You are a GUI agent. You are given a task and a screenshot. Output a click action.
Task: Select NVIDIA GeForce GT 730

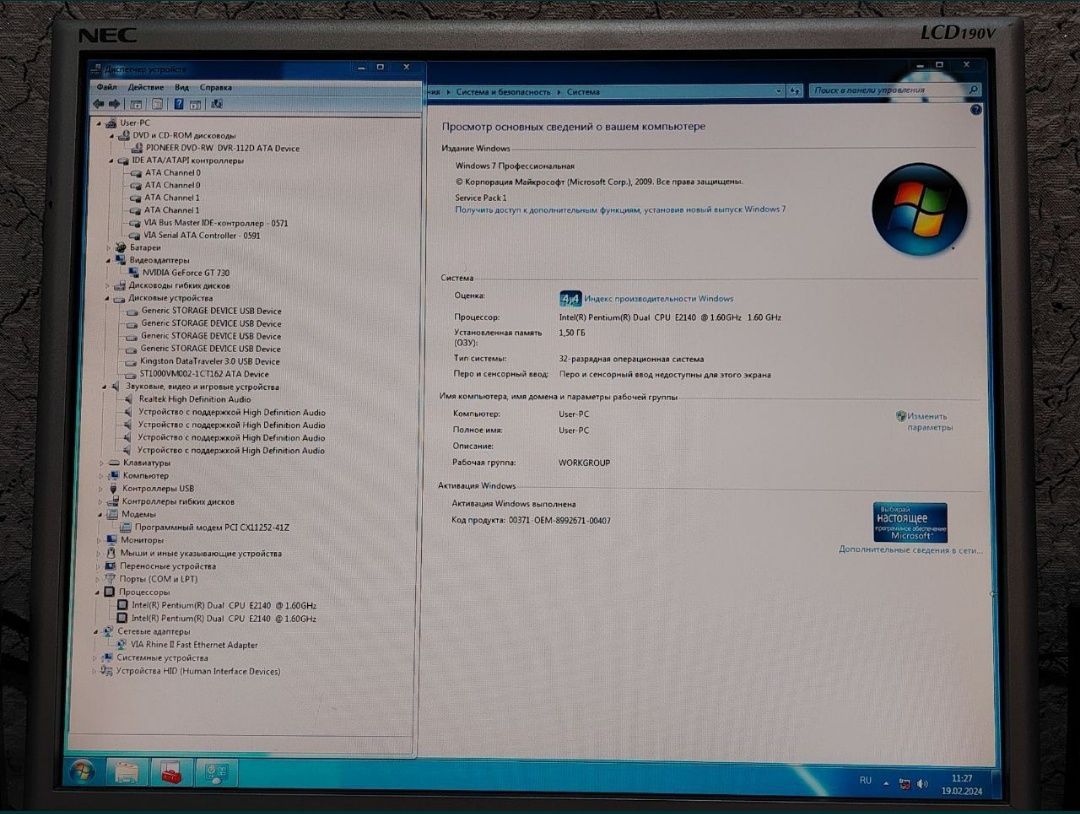[x=186, y=273]
